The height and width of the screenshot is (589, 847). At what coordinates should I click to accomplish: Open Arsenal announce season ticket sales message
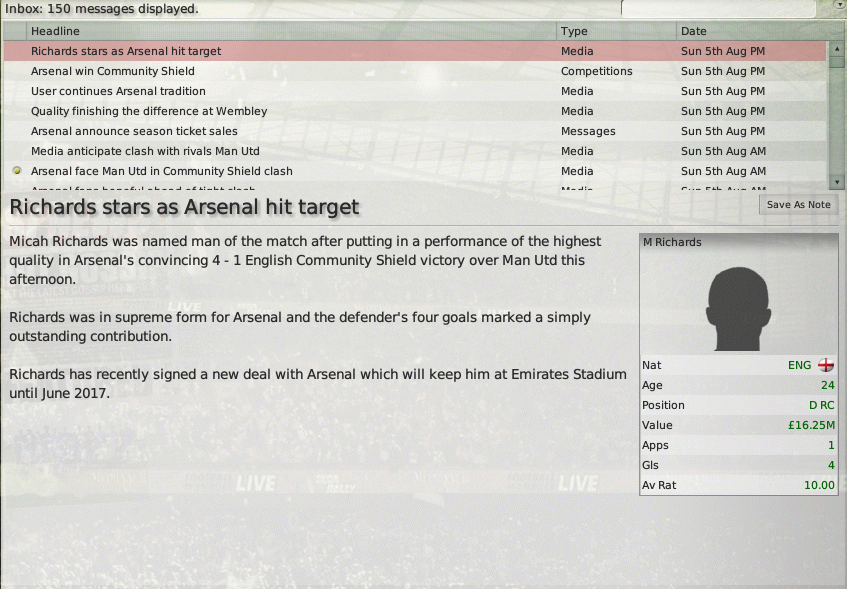click(x=415, y=131)
